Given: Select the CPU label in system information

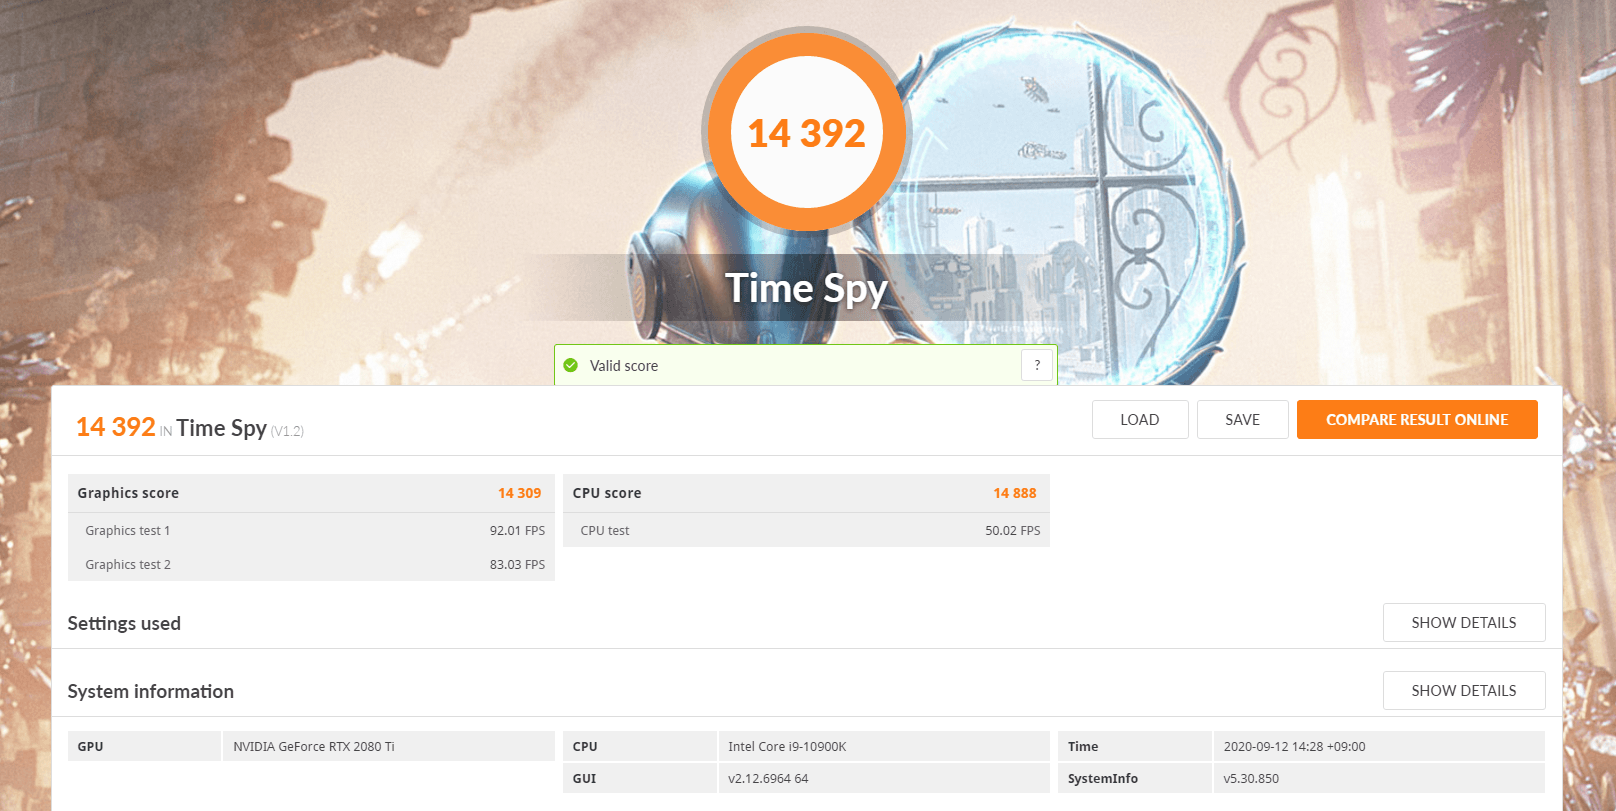Looking at the screenshot, I should pos(640,746).
